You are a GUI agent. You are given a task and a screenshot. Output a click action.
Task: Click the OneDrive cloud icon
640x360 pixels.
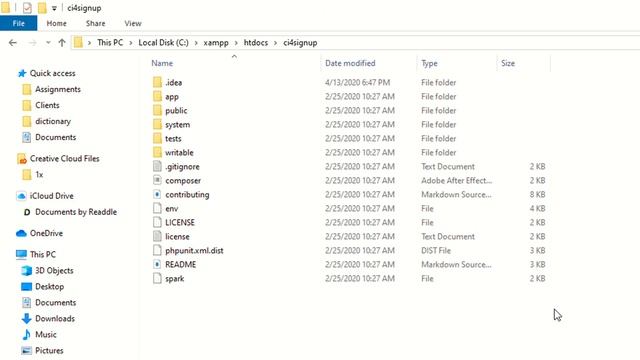(21, 233)
